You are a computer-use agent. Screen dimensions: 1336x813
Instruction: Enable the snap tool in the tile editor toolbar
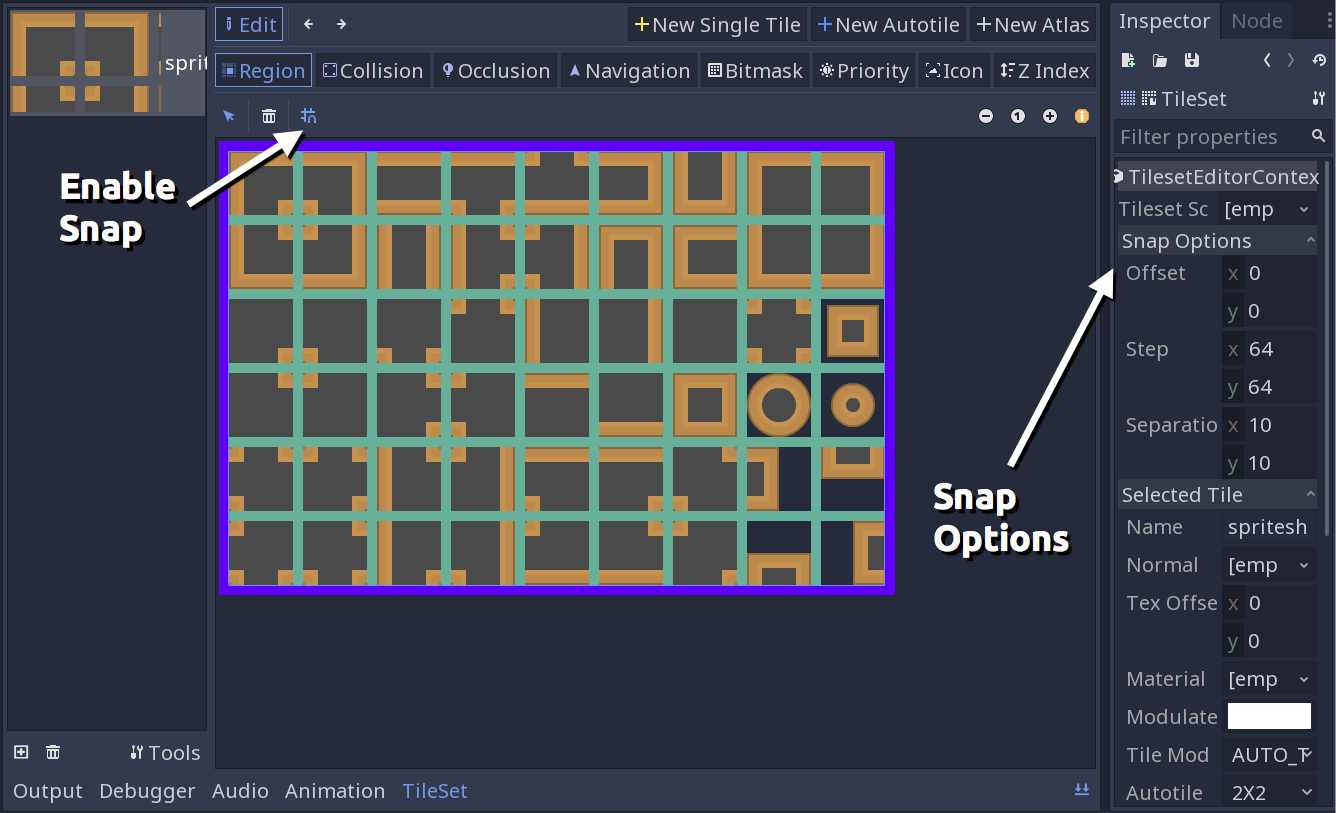(x=308, y=115)
